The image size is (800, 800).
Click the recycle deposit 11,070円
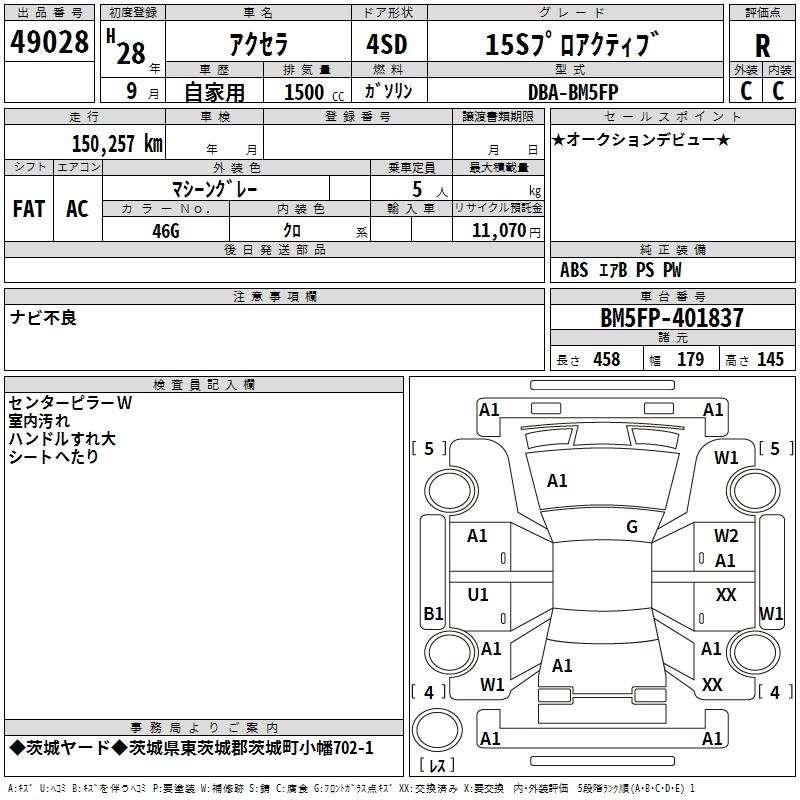point(506,231)
